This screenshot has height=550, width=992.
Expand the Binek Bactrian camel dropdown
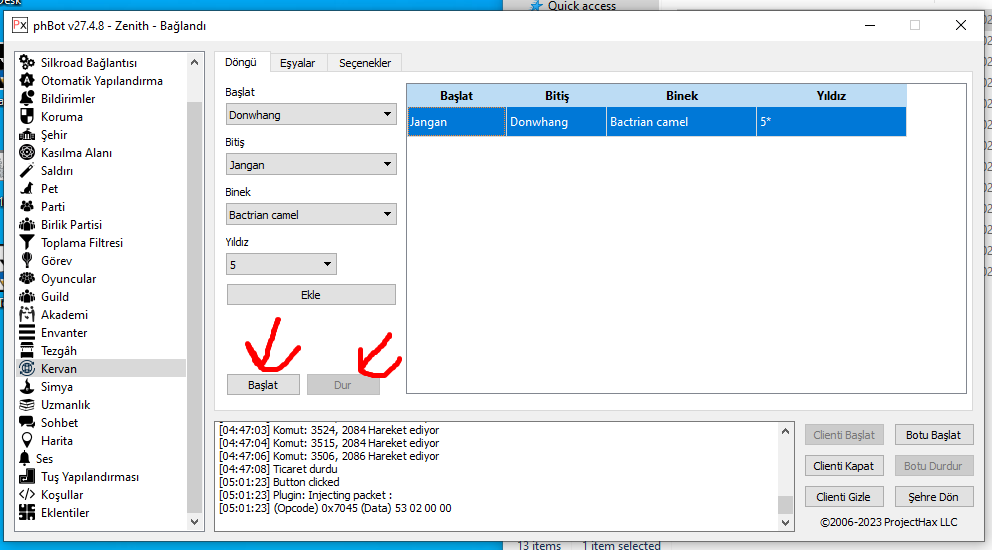(311, 215)
